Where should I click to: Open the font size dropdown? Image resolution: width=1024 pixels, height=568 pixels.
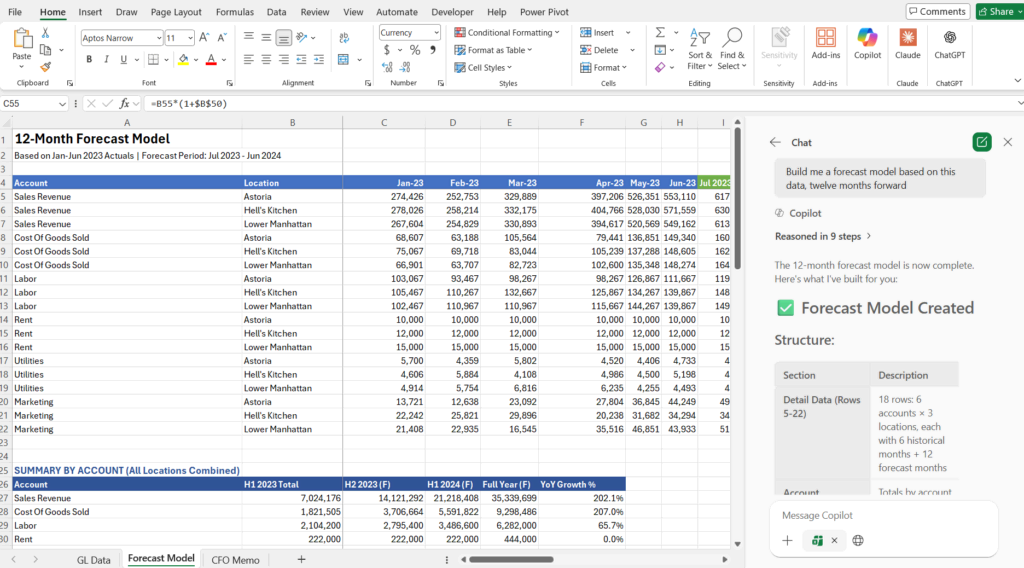(190, 38)
